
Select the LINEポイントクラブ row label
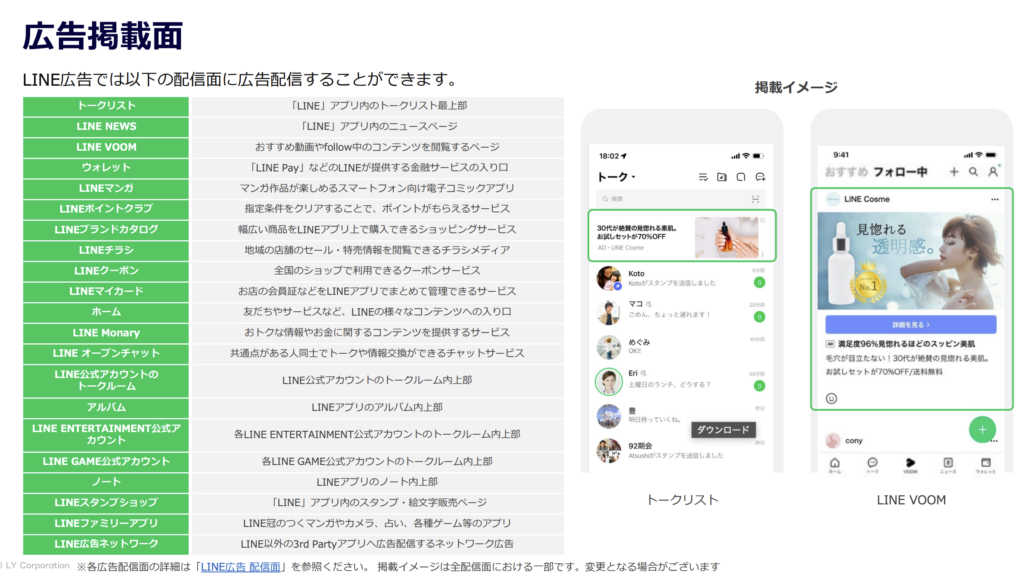106,209
